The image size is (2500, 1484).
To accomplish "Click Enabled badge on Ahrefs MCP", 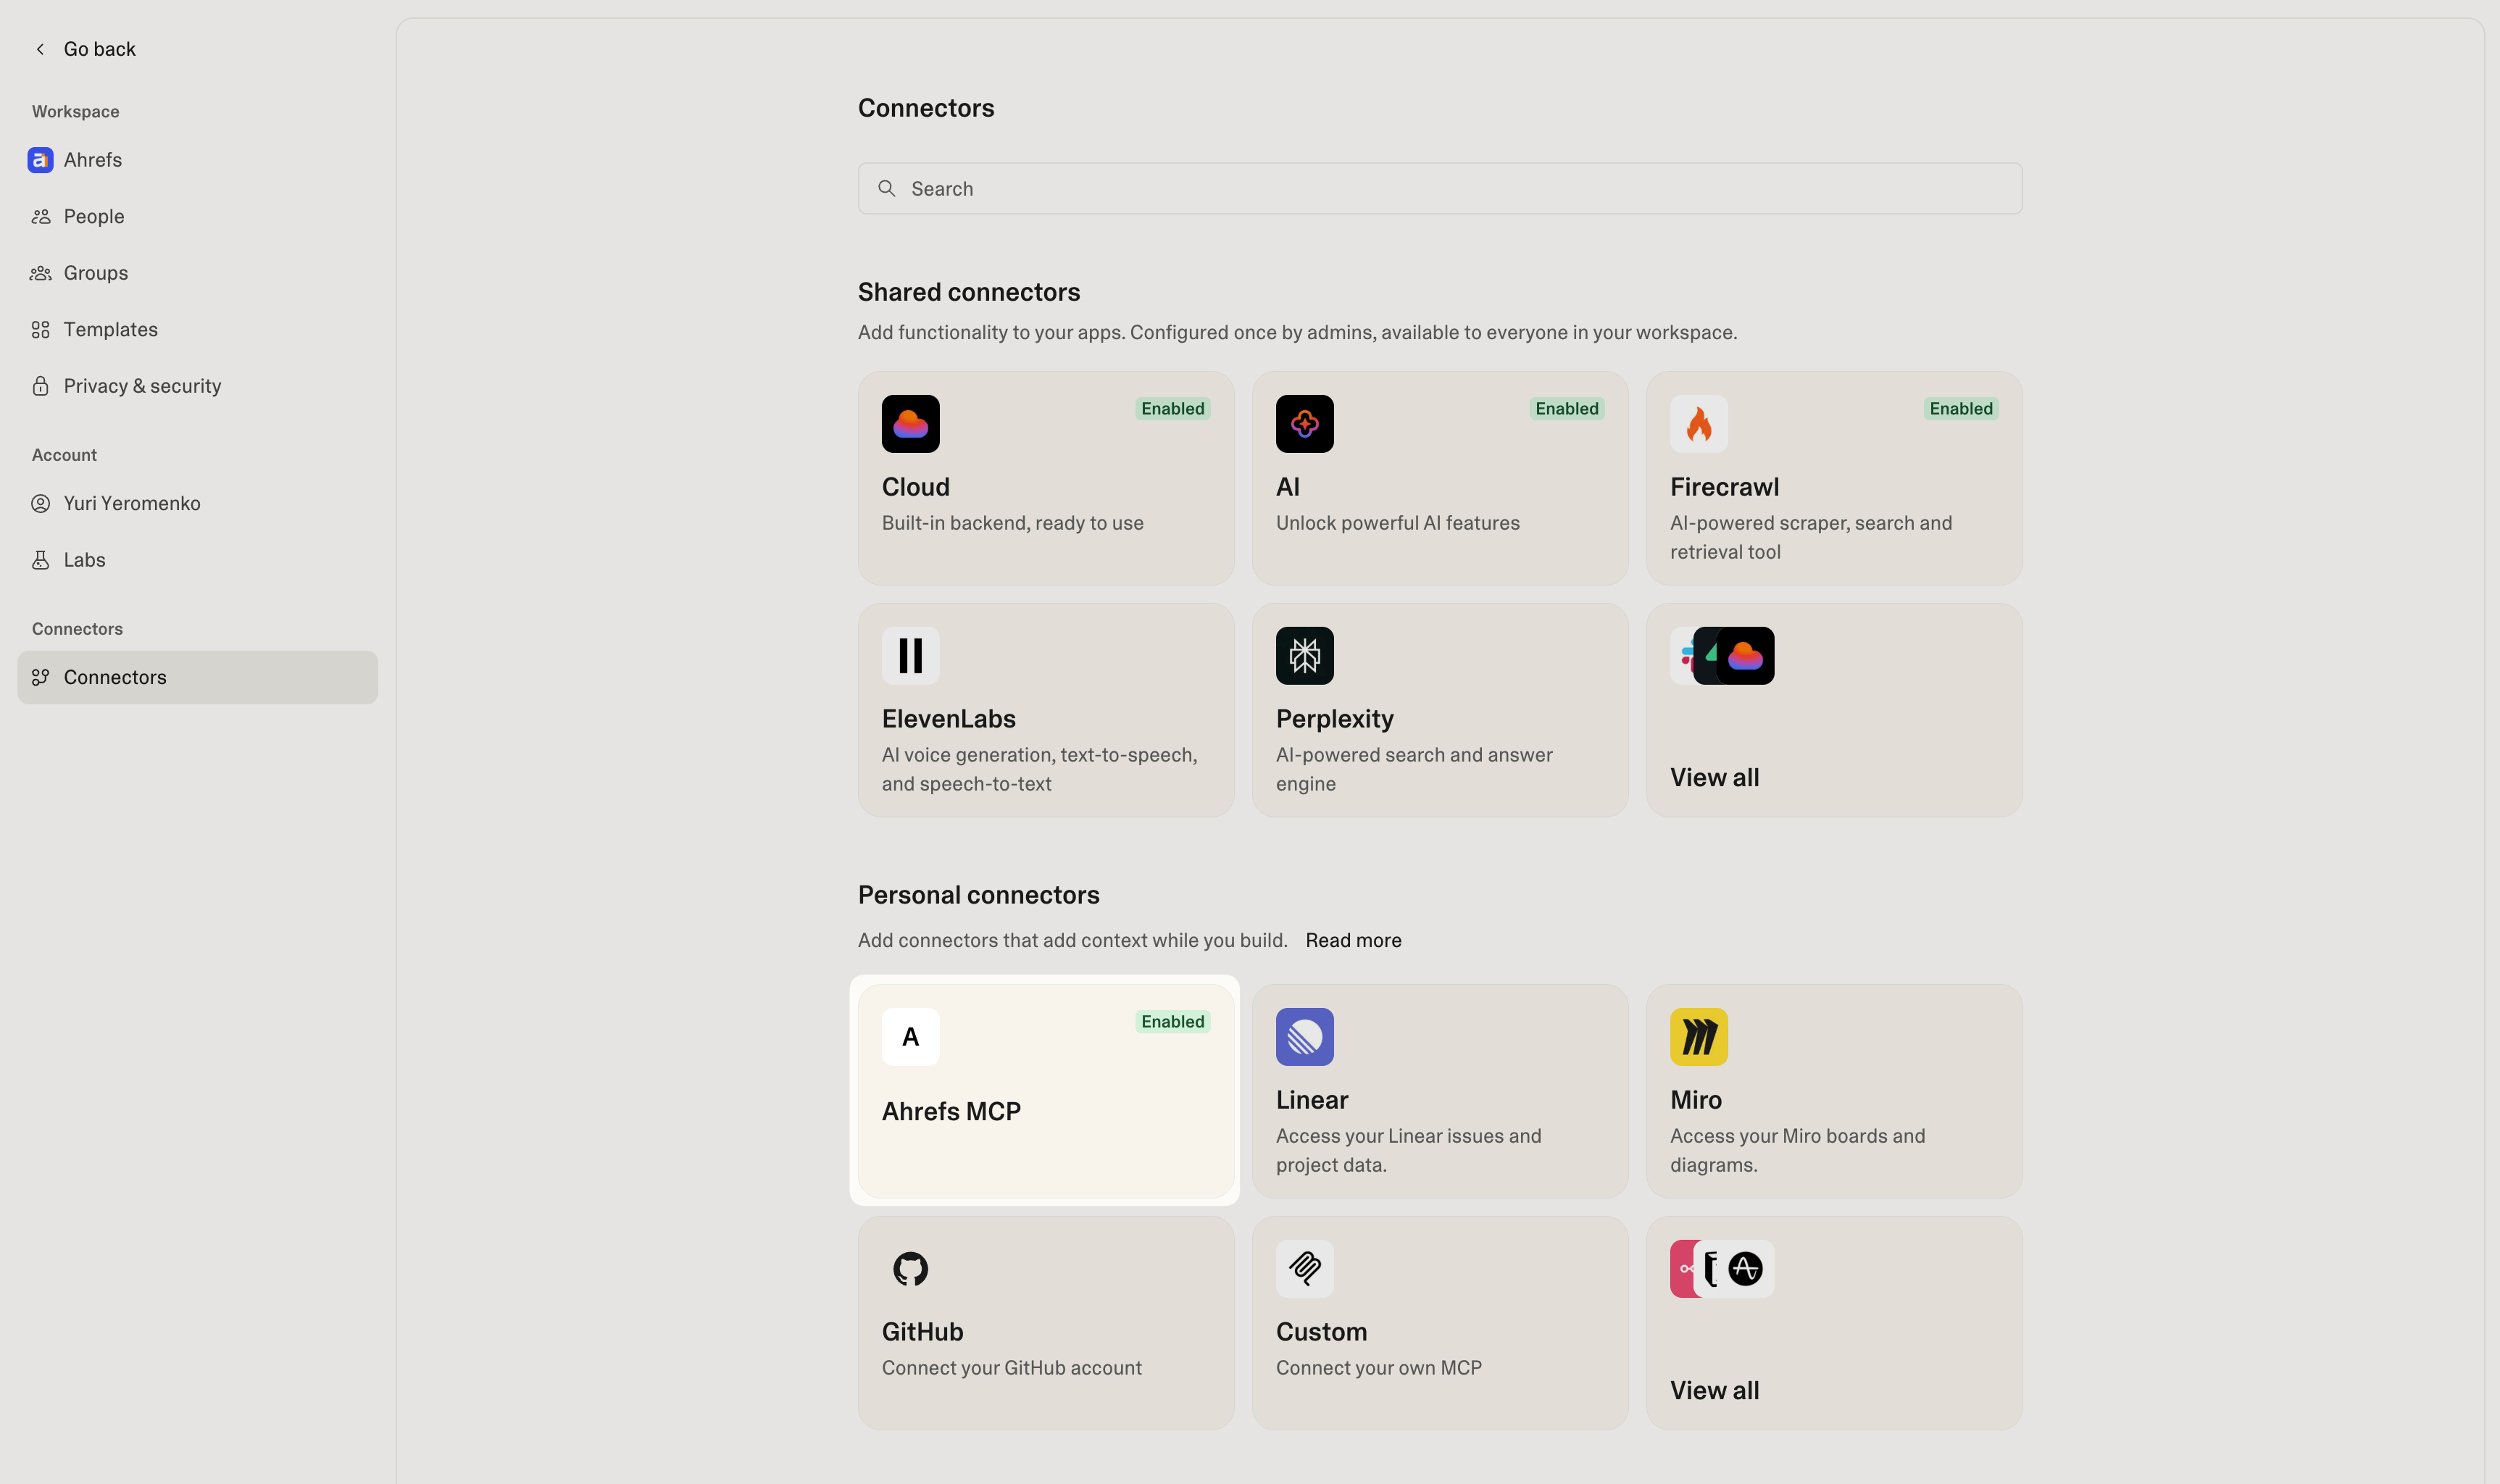I will [1172, 1022].
